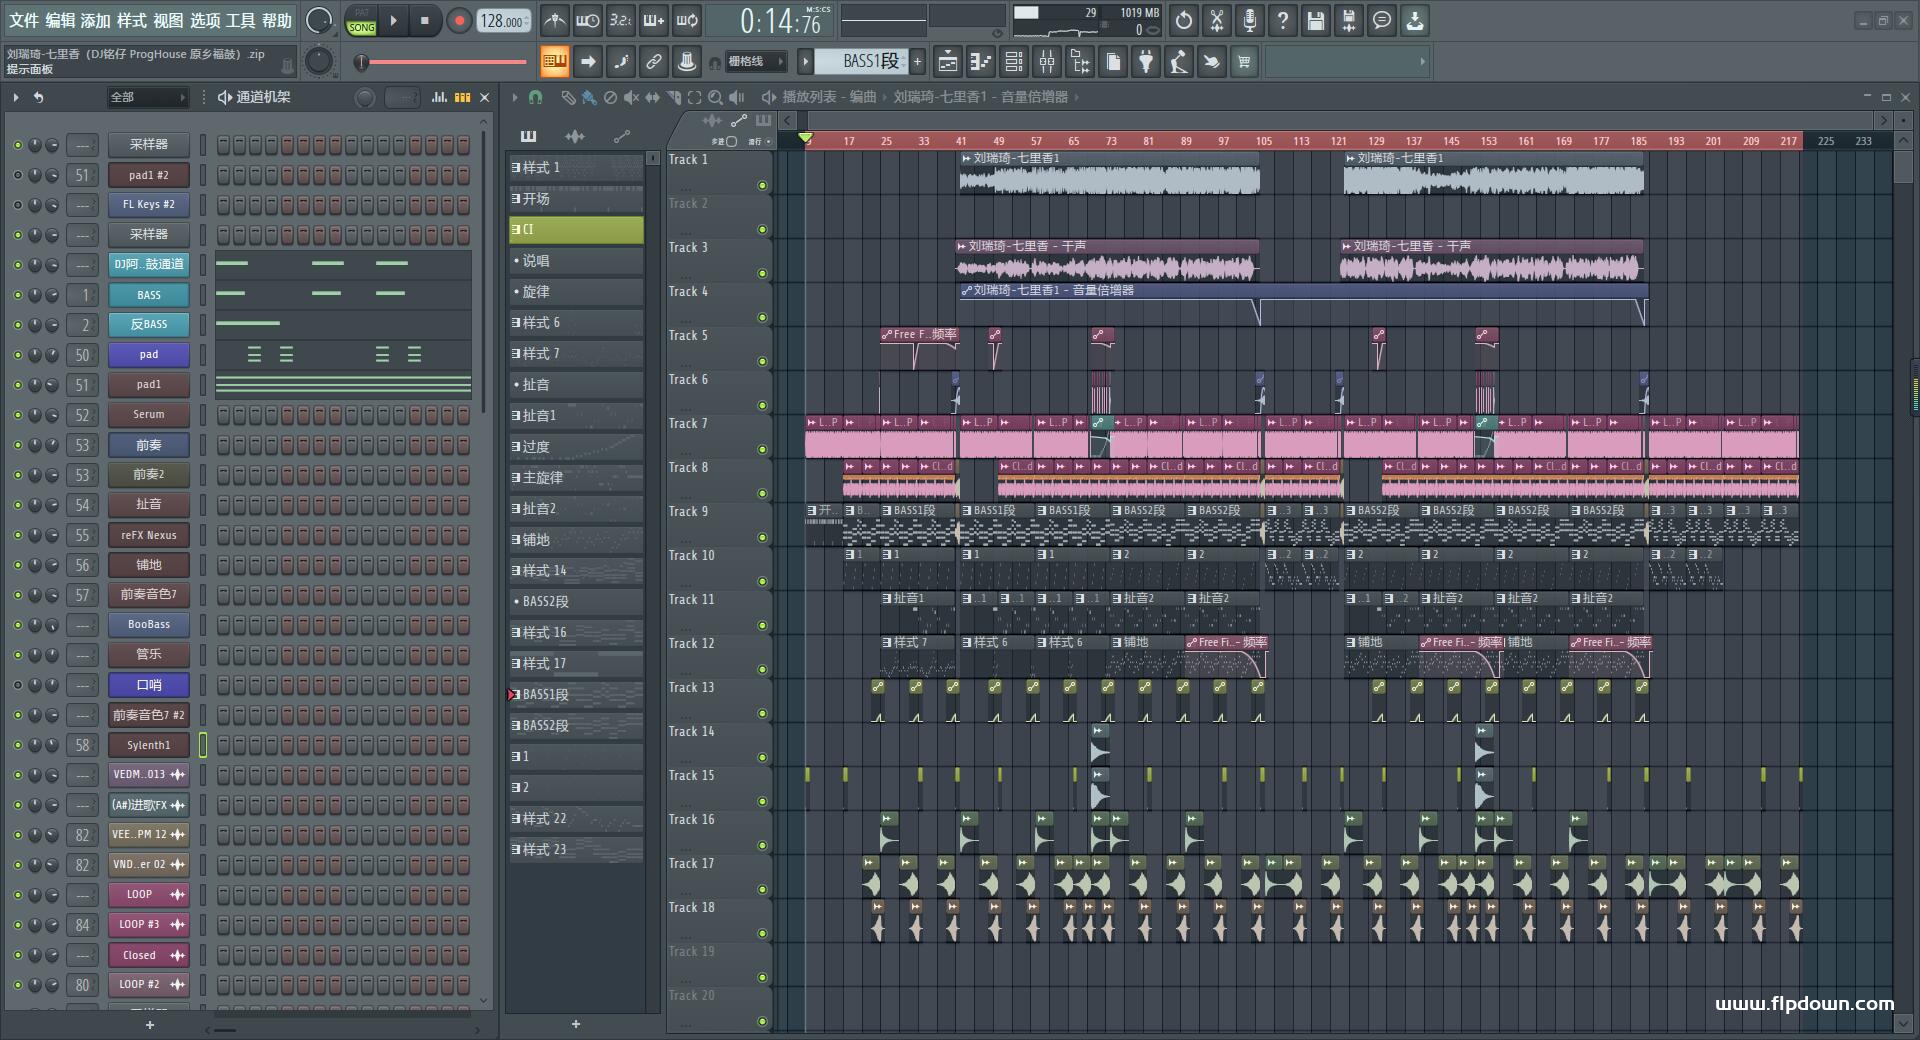Toggle channel select indicator beside Sylenth1

click(202, 745)
